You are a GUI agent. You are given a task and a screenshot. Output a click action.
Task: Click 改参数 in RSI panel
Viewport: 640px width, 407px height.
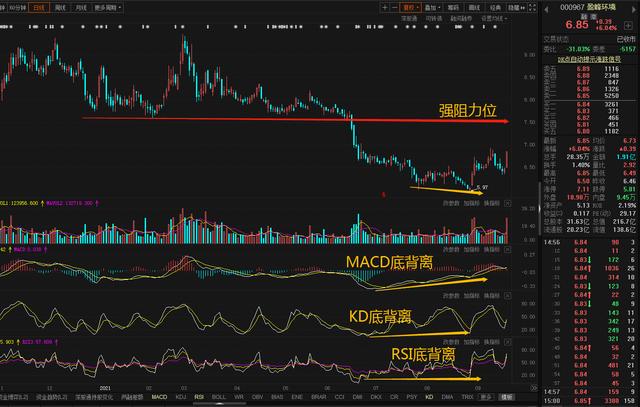coord(451,341)
